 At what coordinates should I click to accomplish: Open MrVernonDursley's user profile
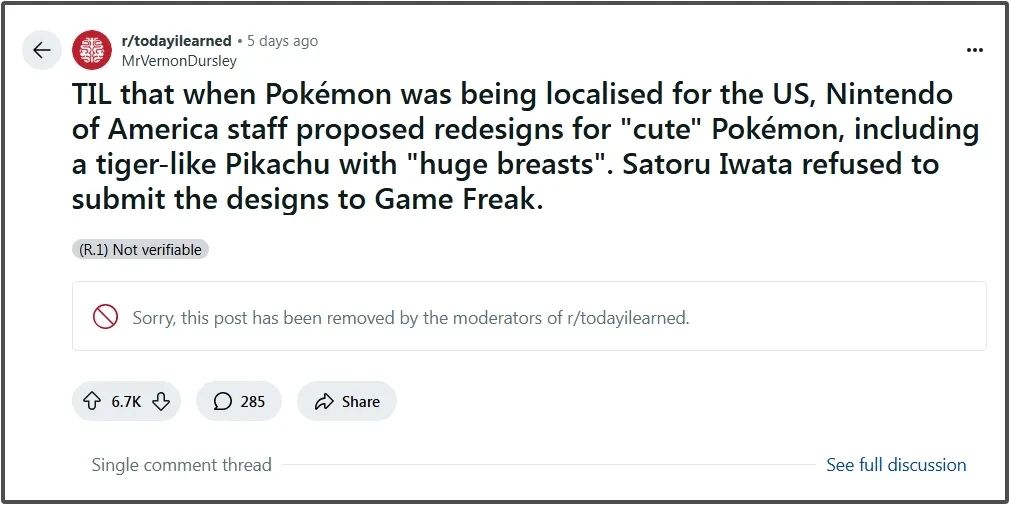(179, 60)
